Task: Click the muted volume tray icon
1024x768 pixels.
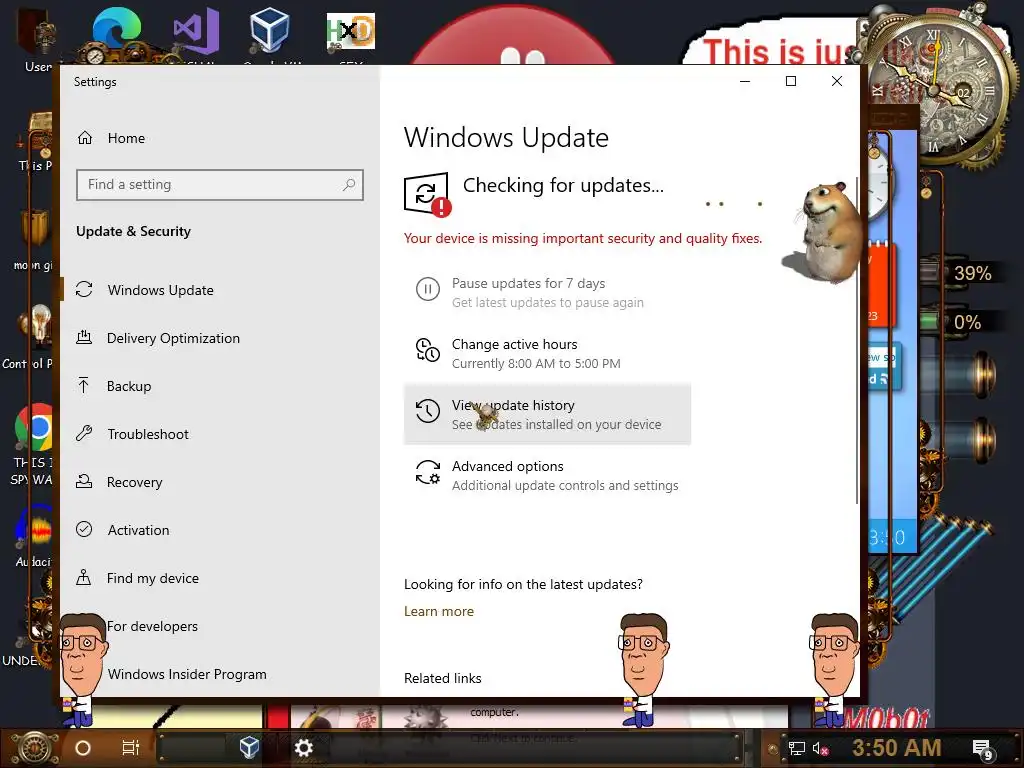Action: click(x=821, y=749)
